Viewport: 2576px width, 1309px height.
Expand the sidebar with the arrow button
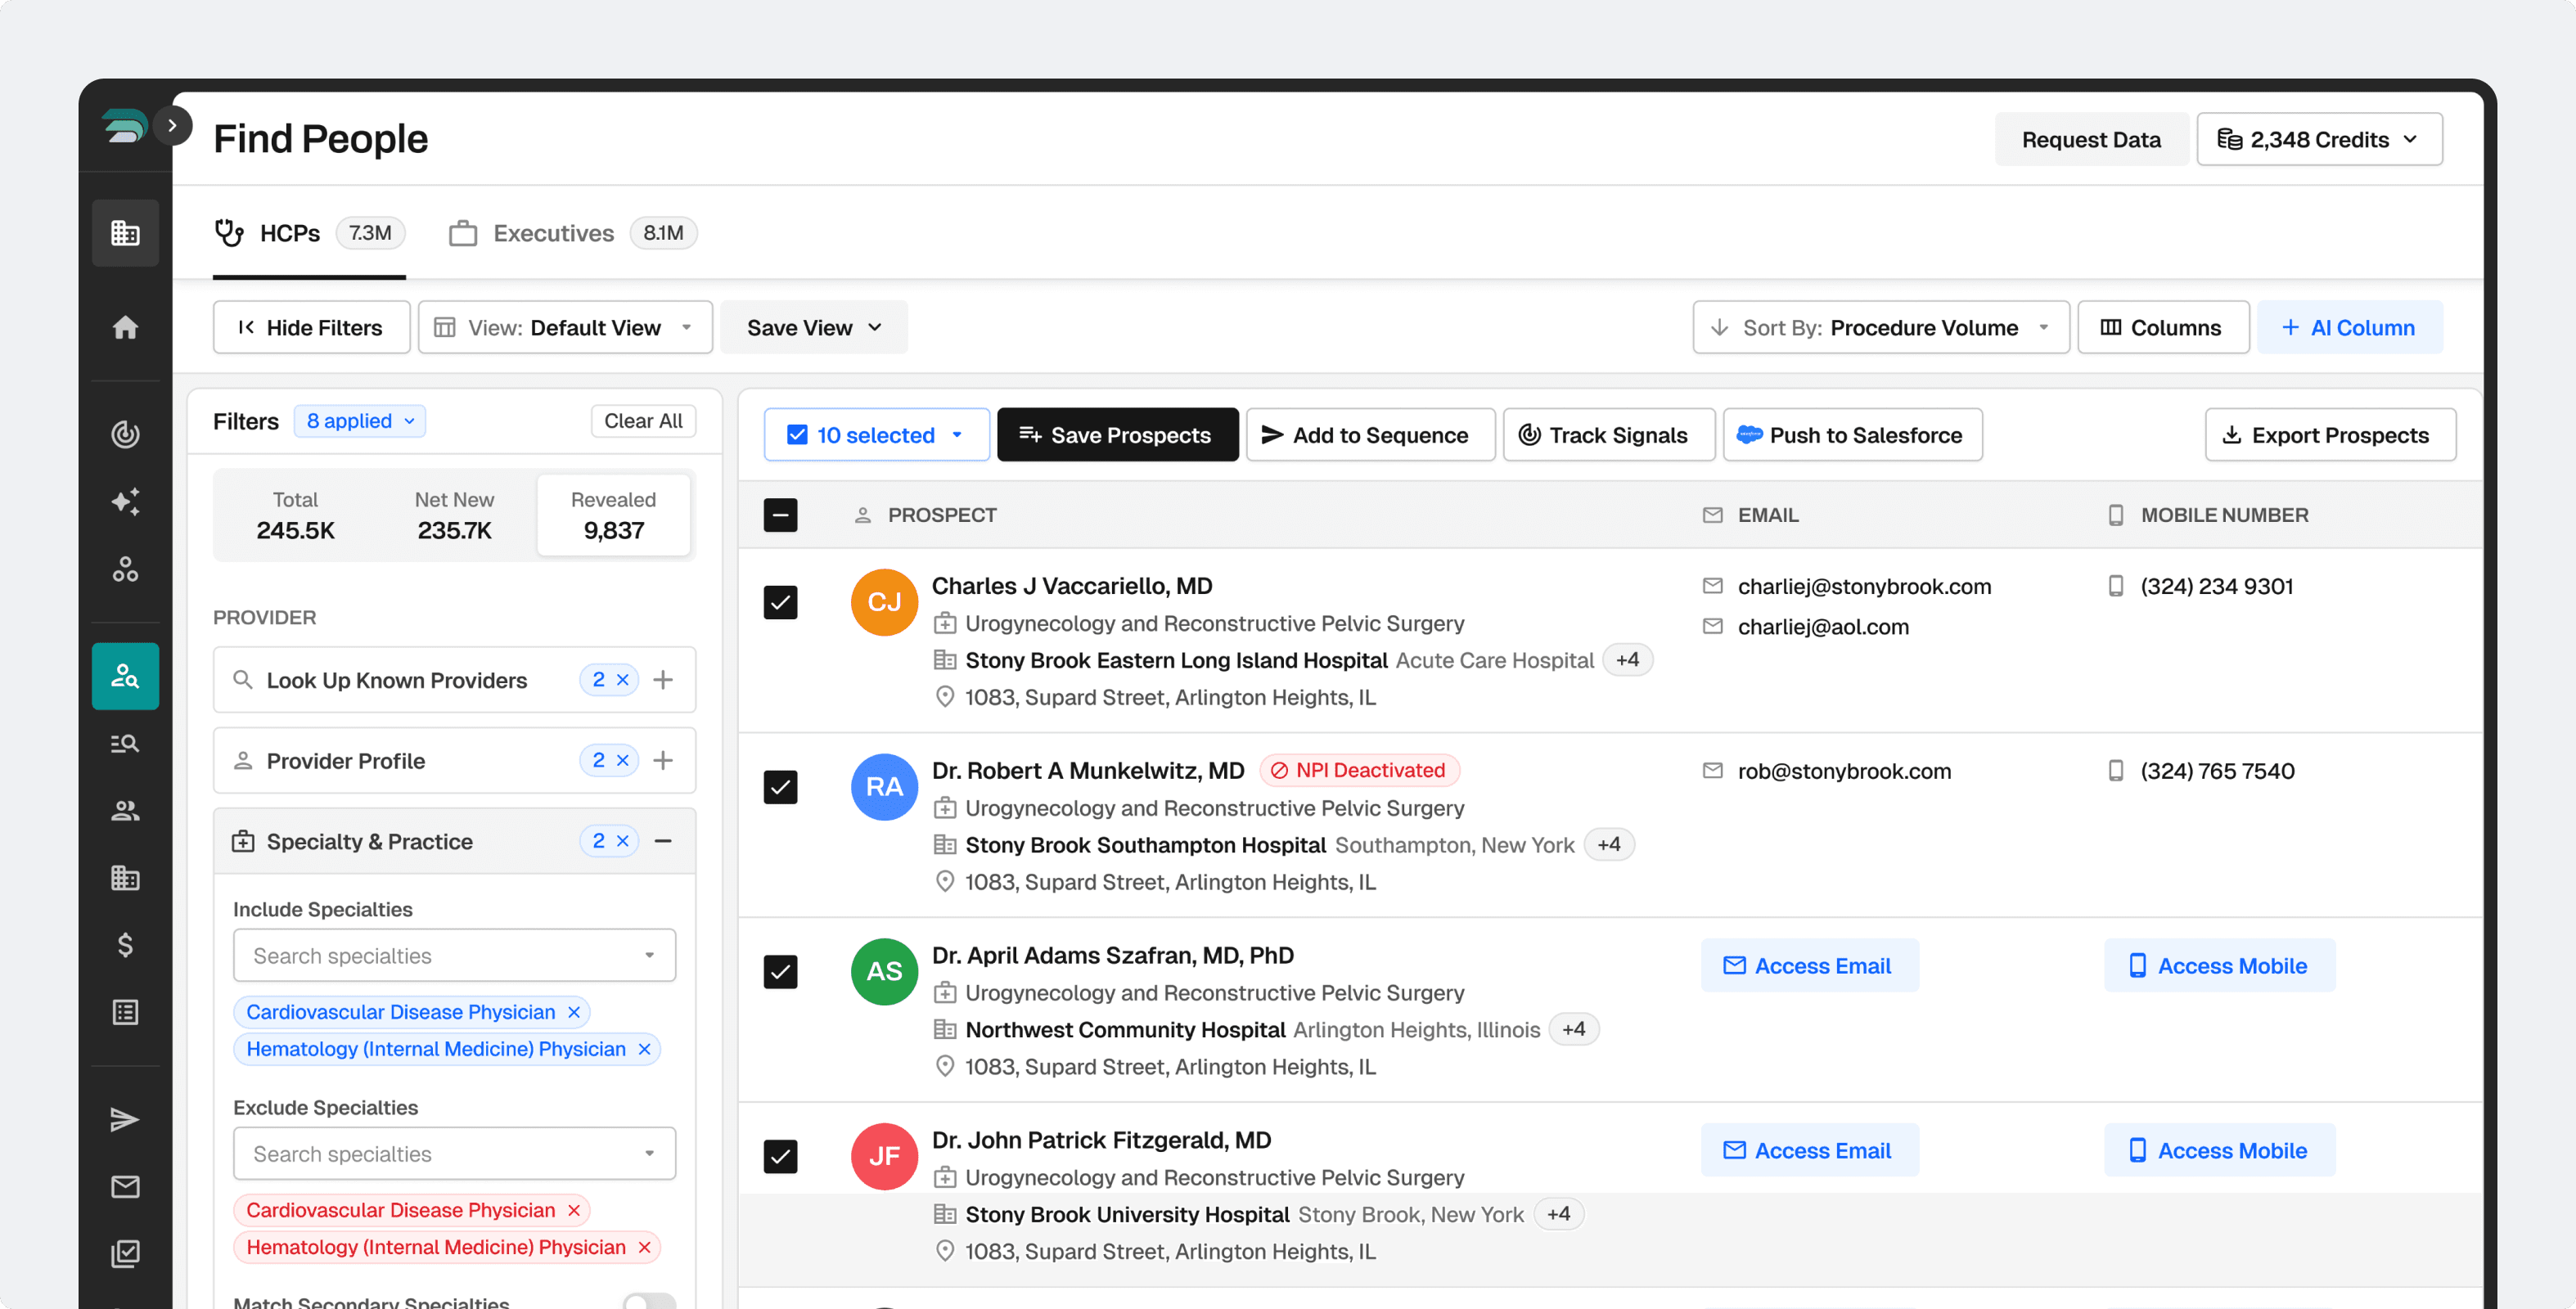pyautogui.click(x=172, y=125)
